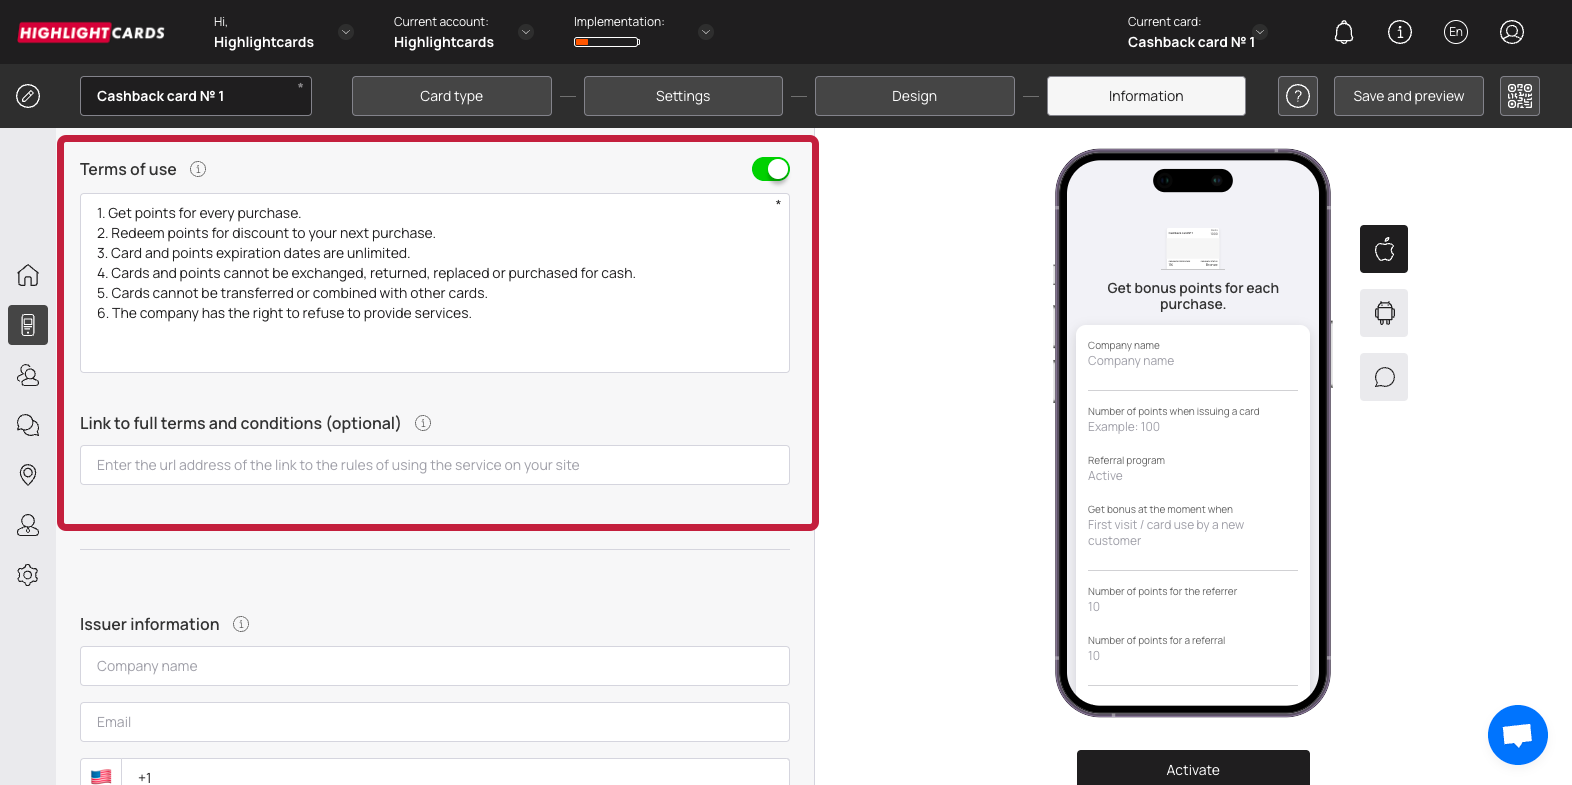Open settings gear in left sidebar
This screenshot has height=785, width=1572.
coord(28,575)
